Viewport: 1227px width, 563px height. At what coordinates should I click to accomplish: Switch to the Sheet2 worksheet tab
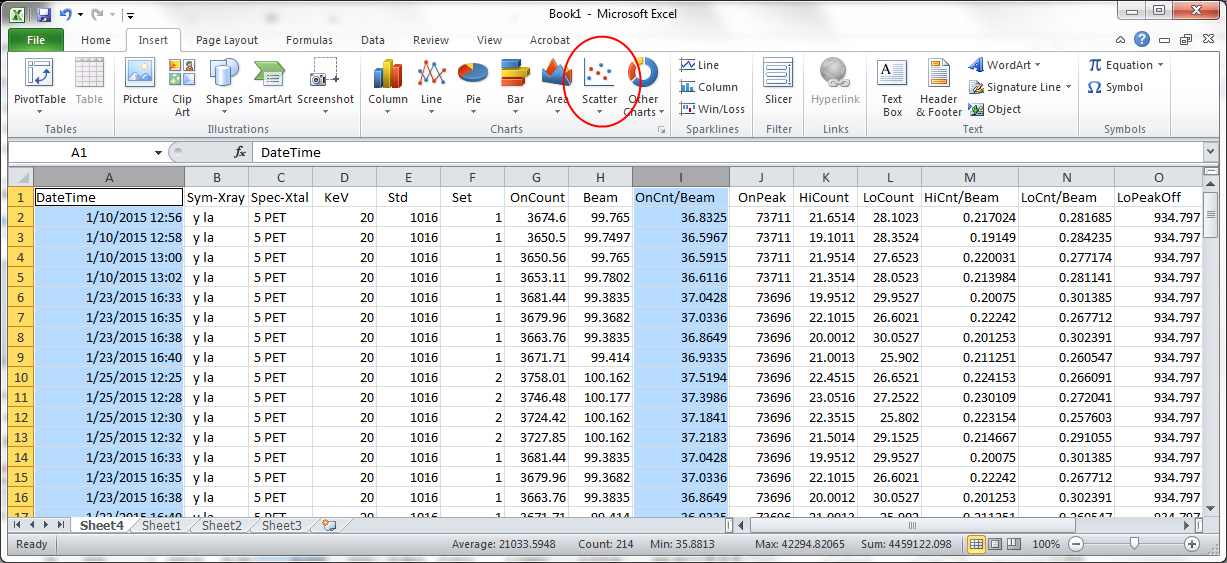point(221,525)
